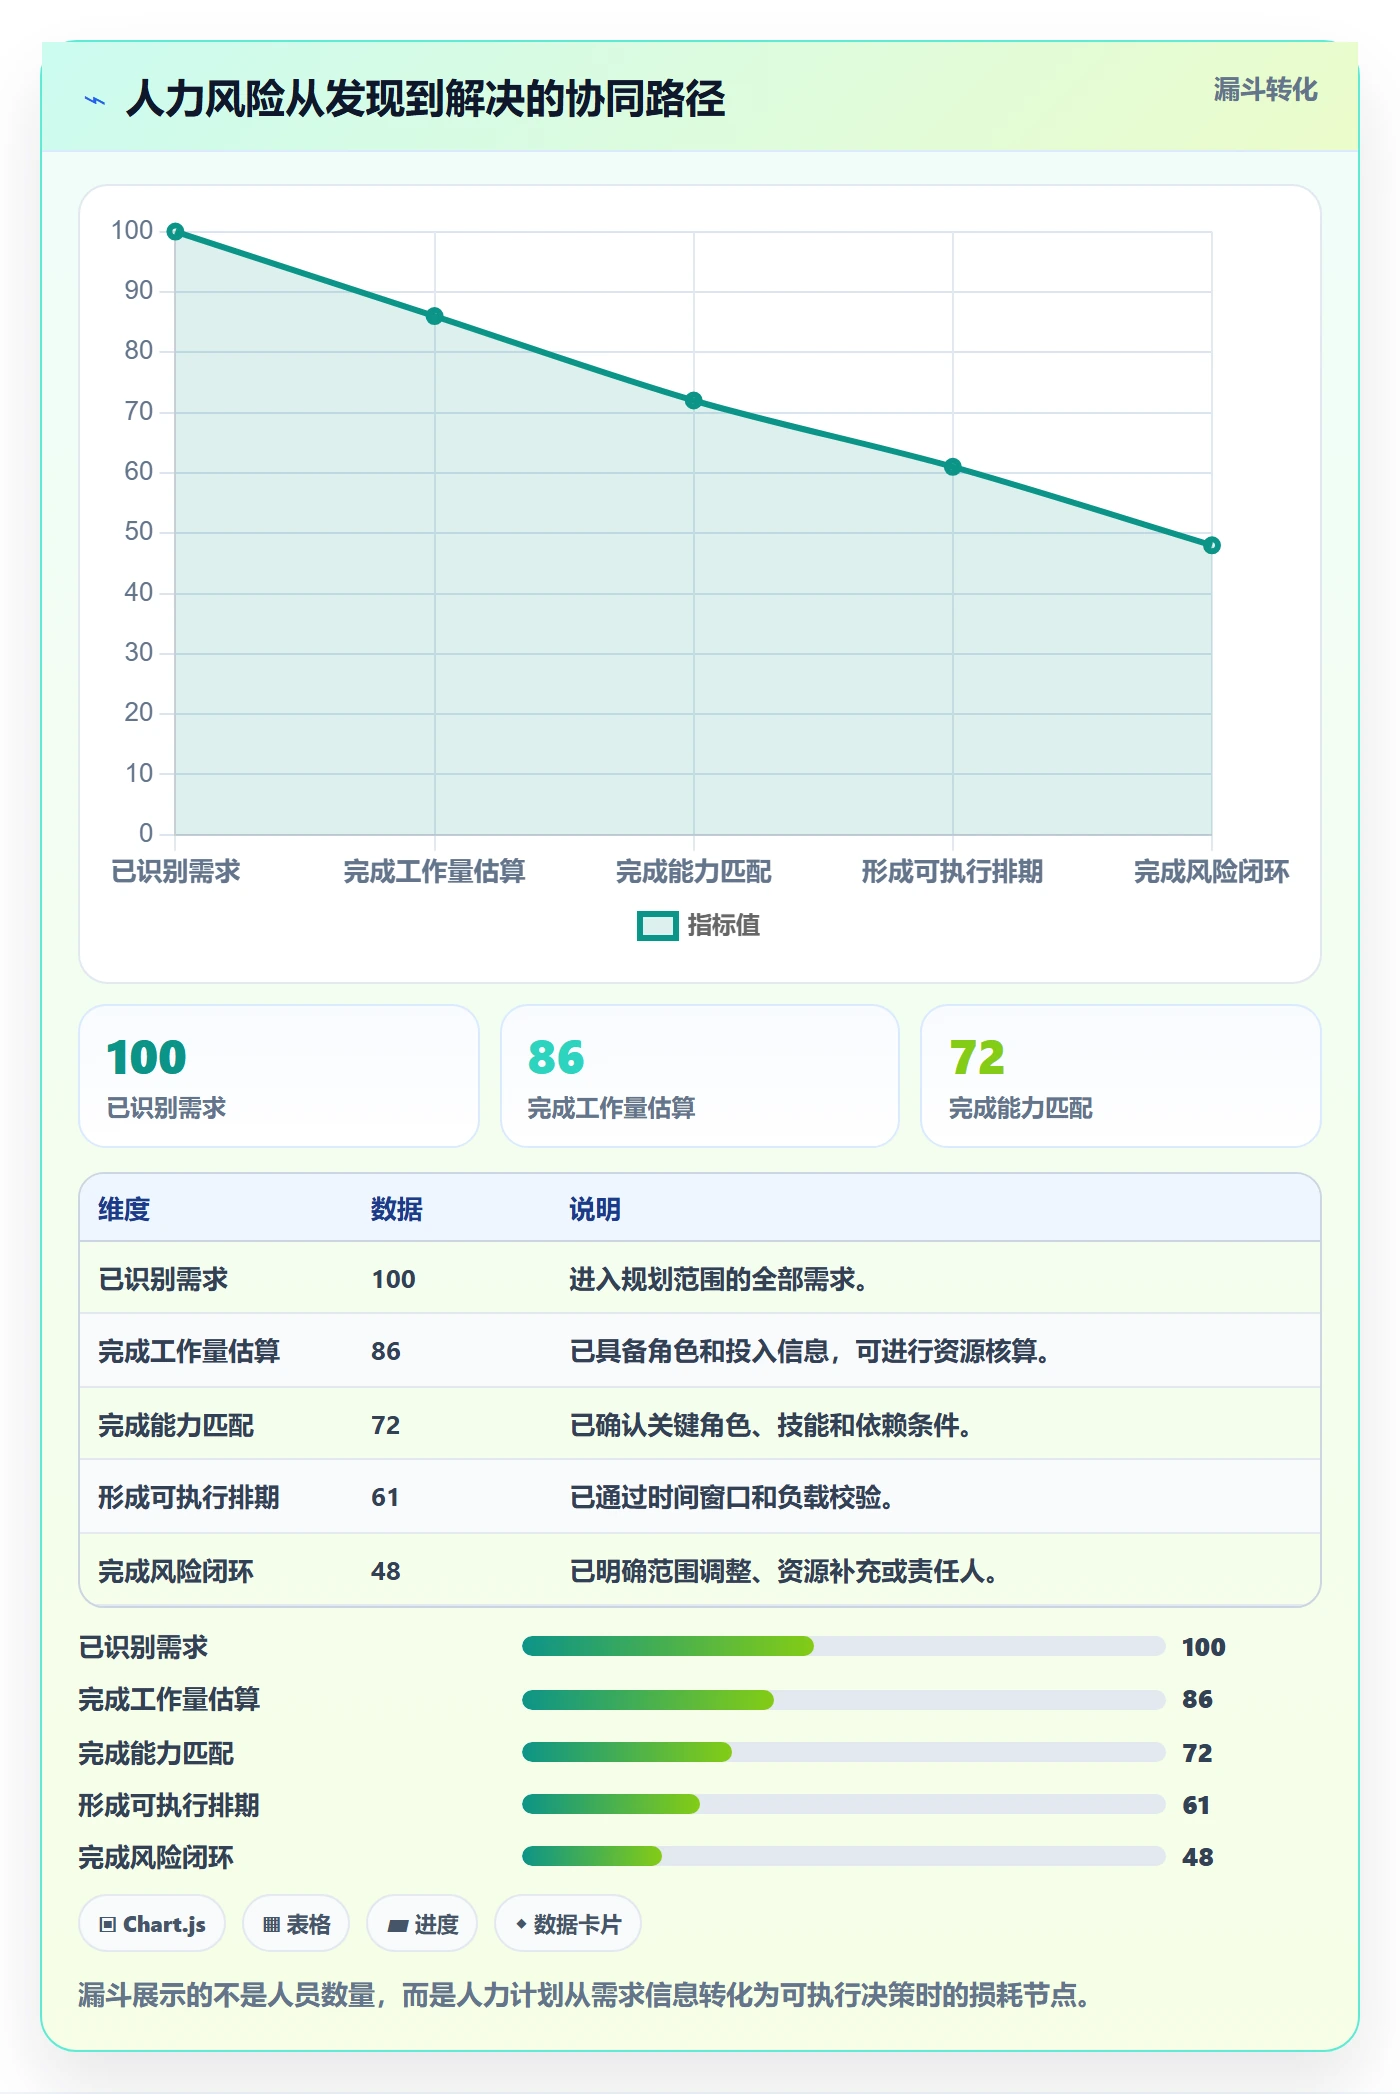Image resolution: width=1400 pixels, height=2094 pixels.
Task: Click the lightning icon beside the card title
Action: tap(95, 100)
